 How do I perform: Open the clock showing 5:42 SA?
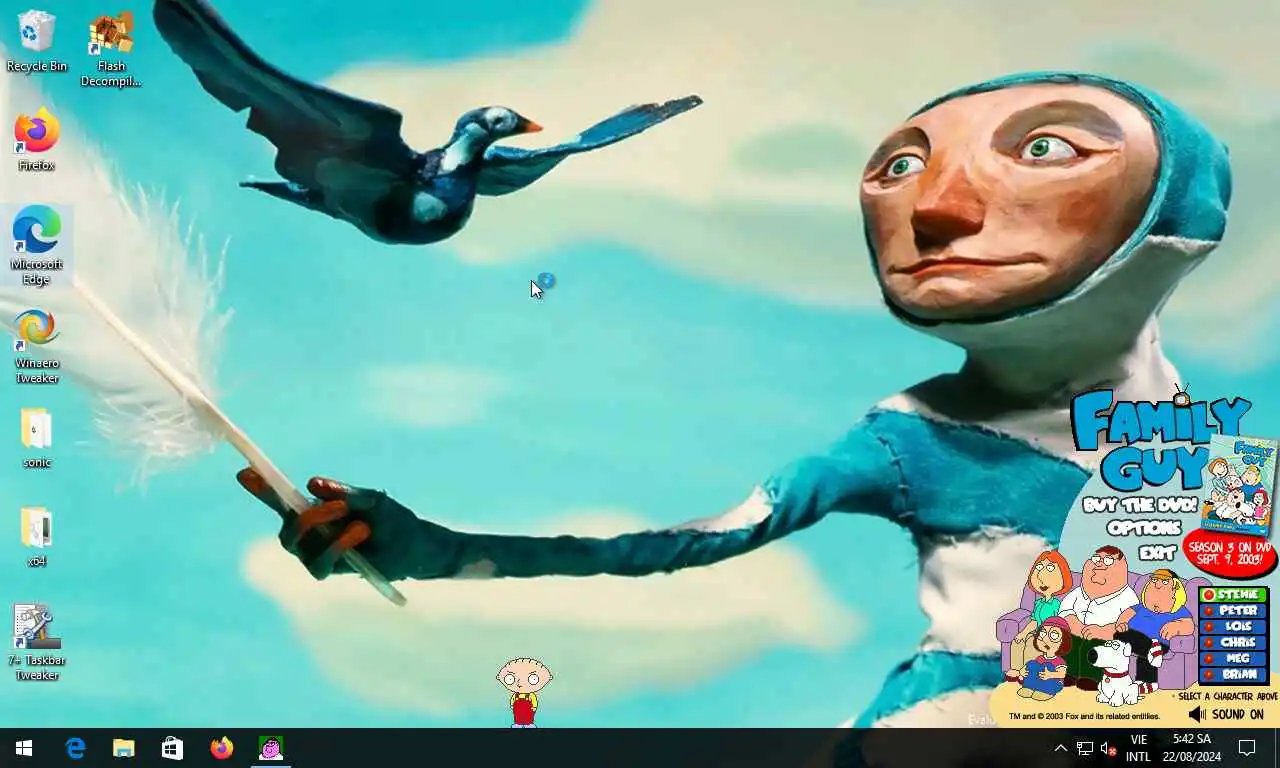(1191, 748)
